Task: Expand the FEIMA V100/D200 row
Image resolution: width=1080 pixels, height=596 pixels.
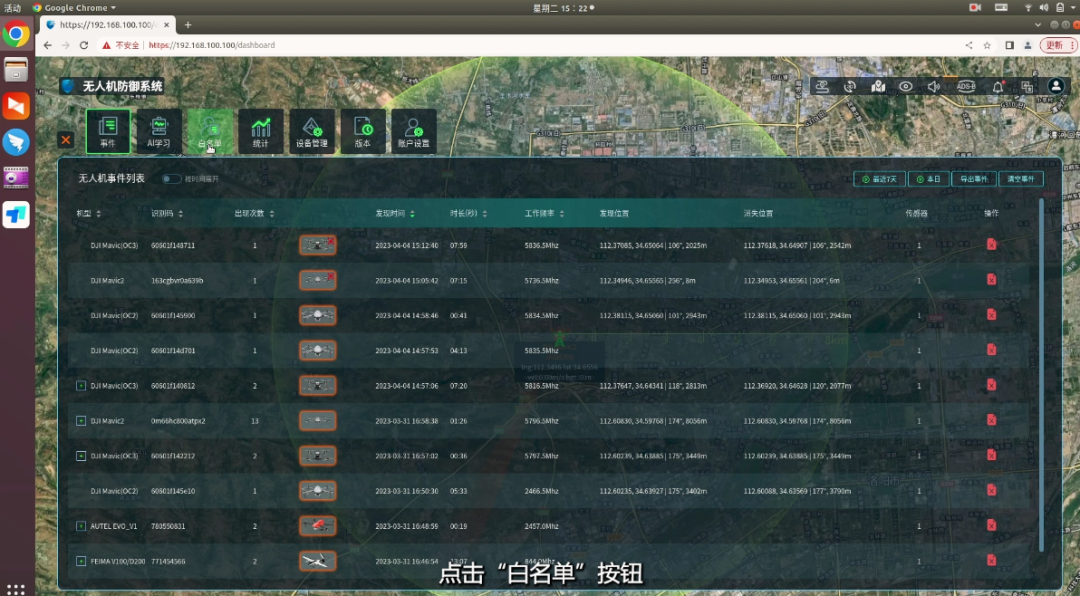Action: [81, 561]
